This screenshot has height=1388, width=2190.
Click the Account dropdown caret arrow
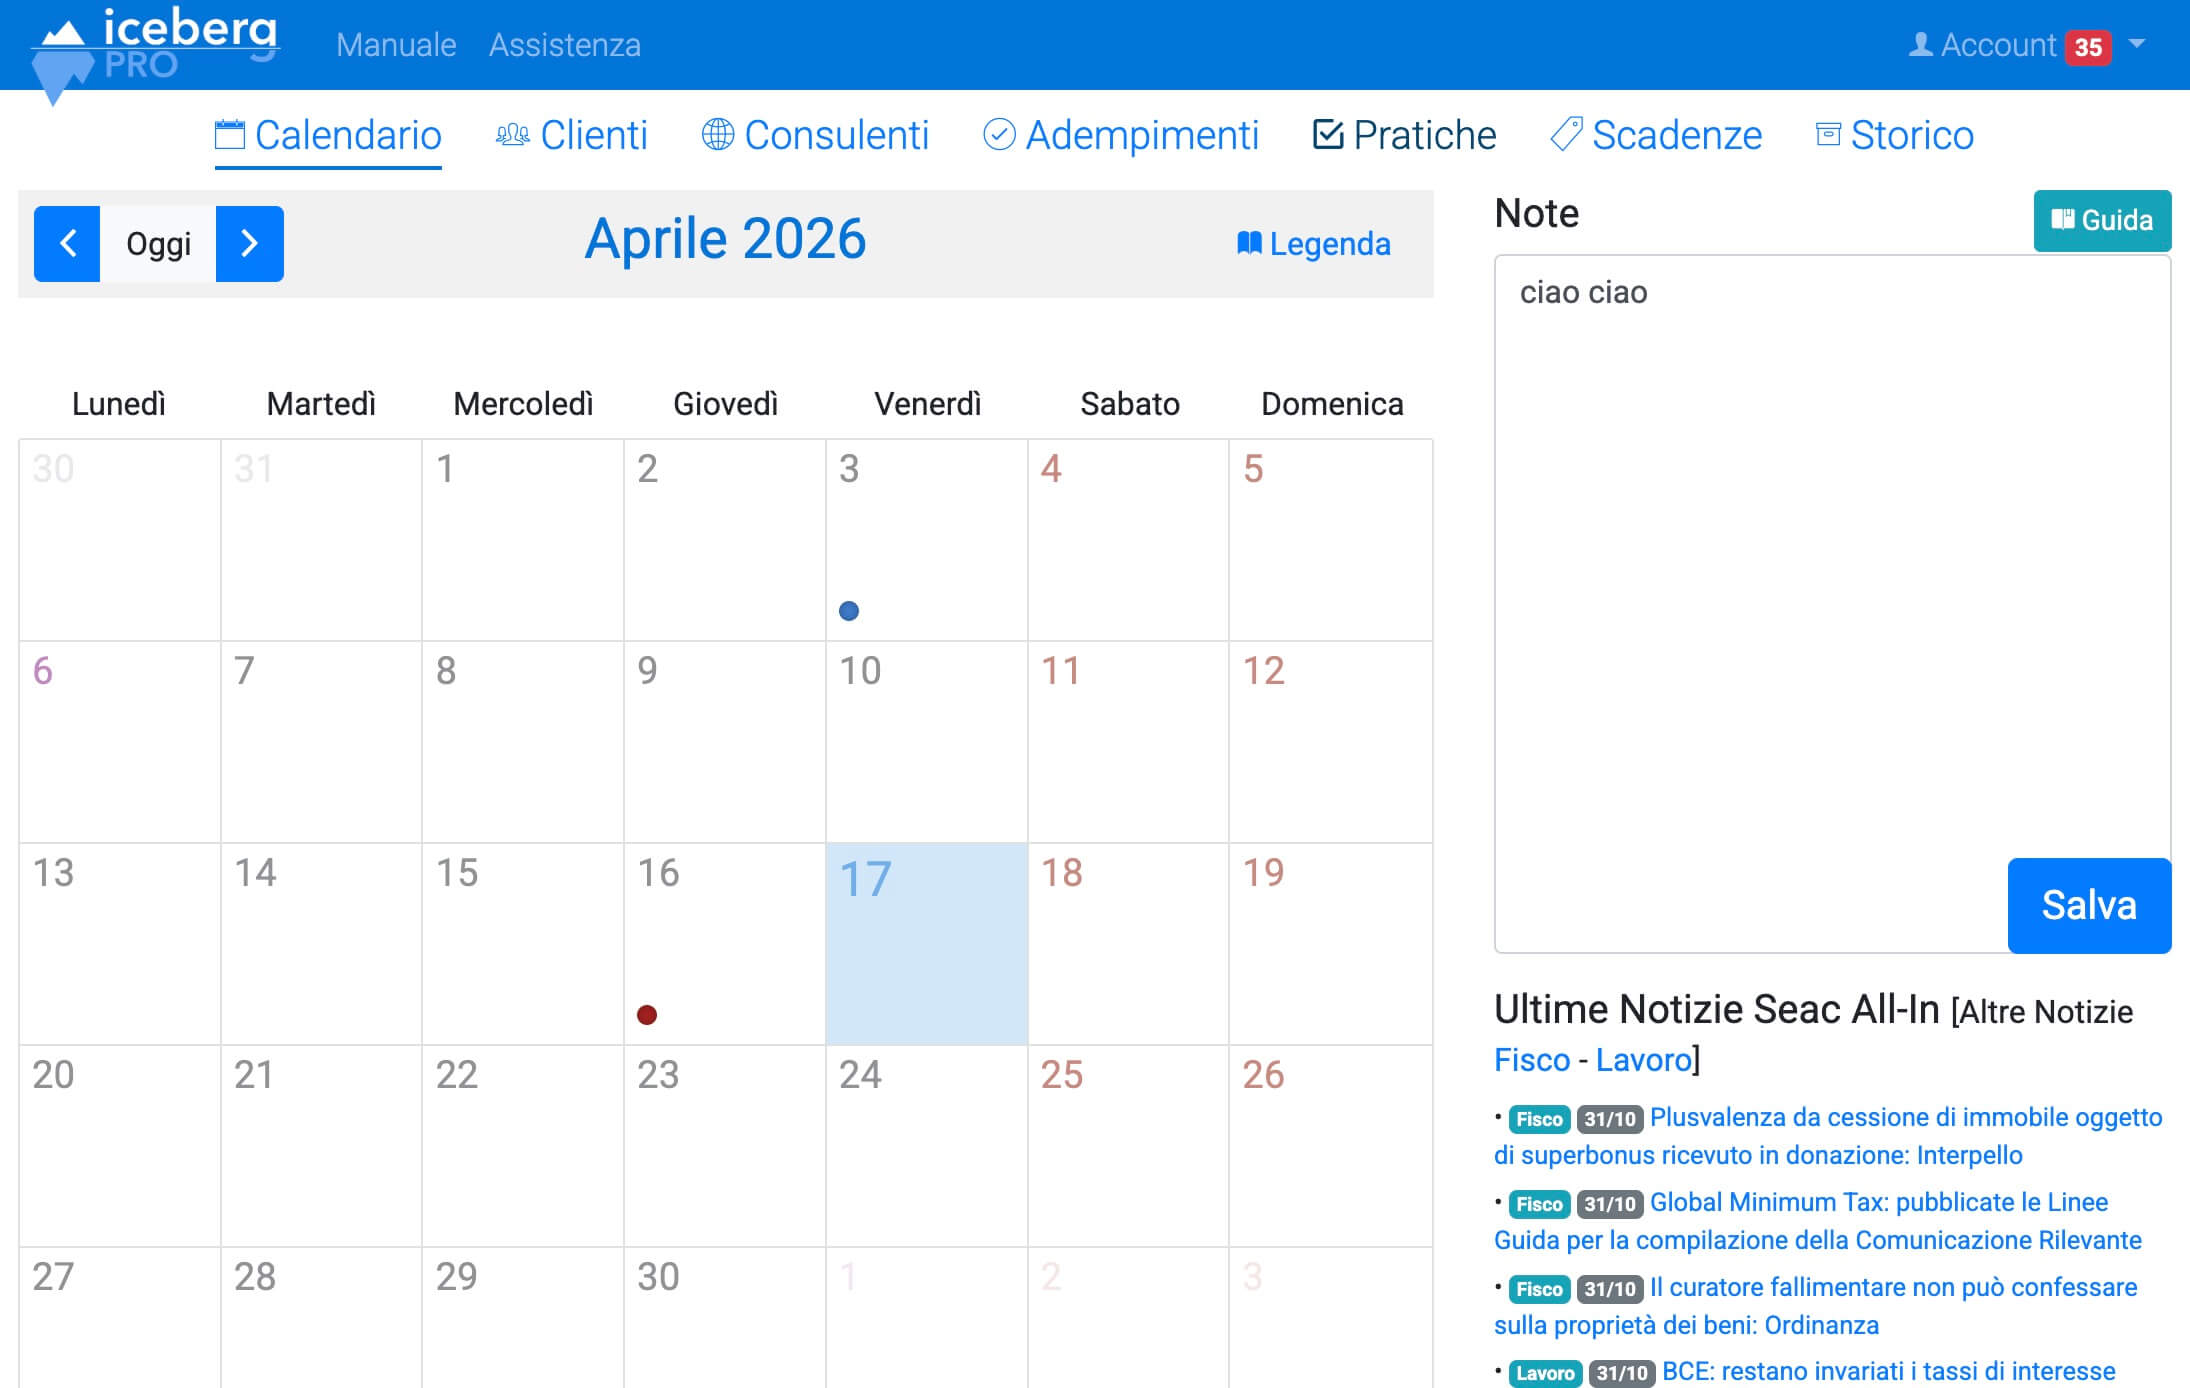coord(2137,44)
